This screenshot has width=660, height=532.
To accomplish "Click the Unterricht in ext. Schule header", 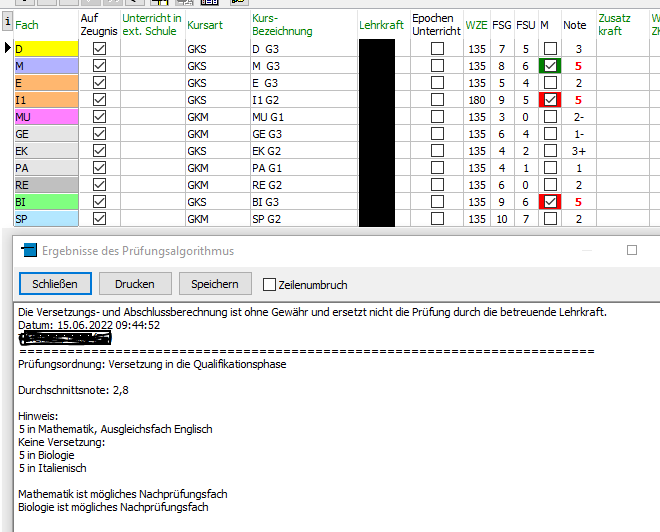I will [x=152, y=25].
